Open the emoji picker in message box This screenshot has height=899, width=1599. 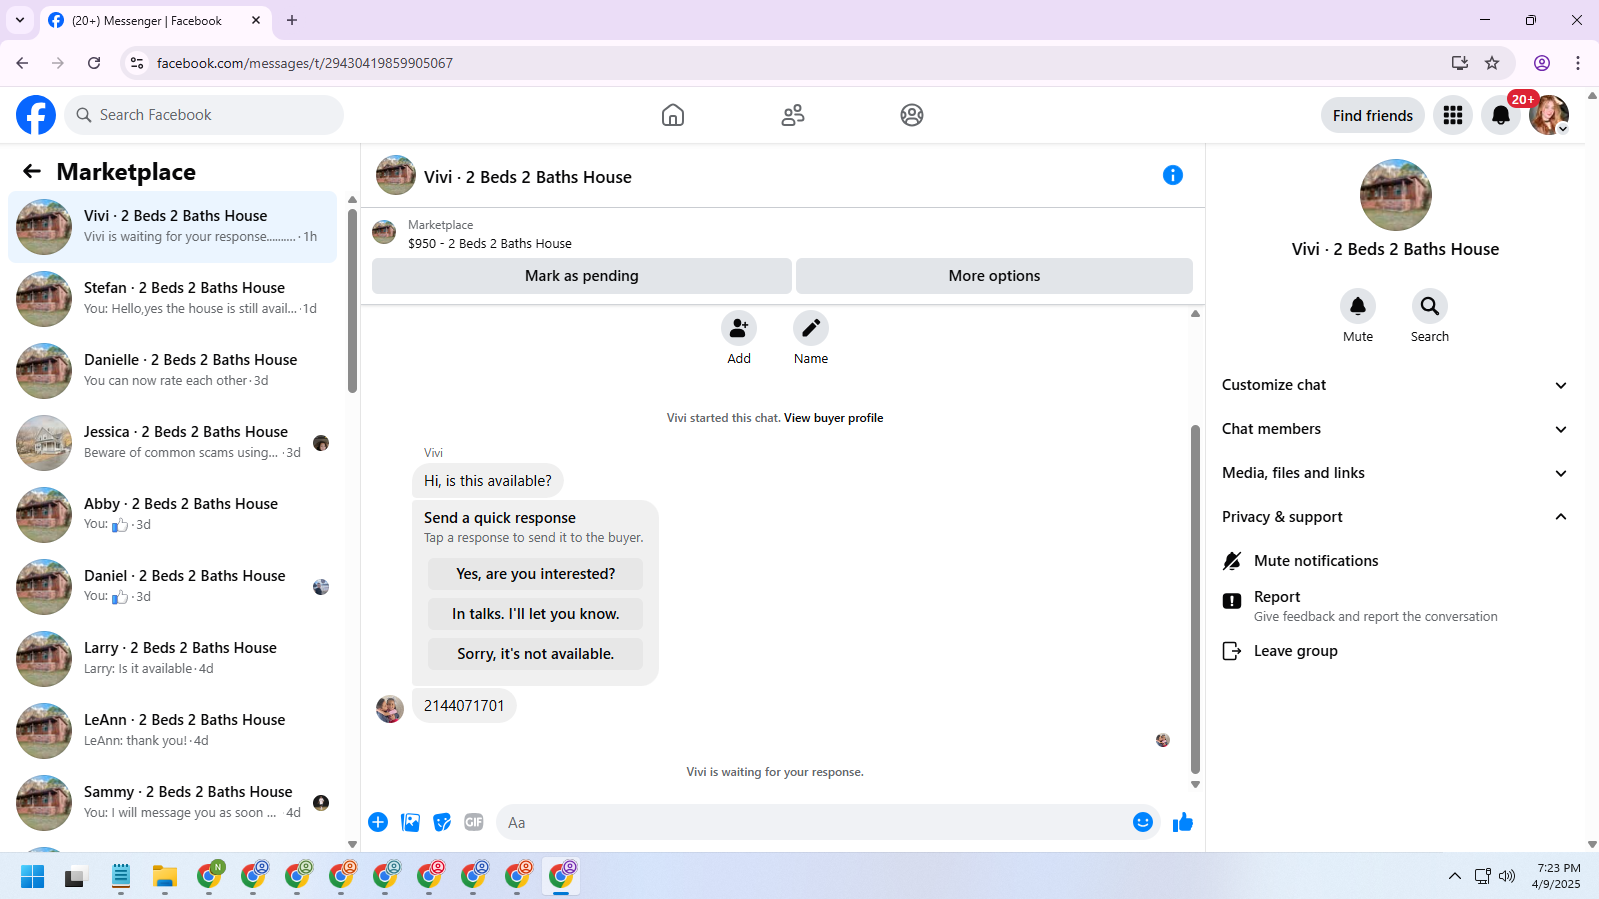pos(1143,822)
